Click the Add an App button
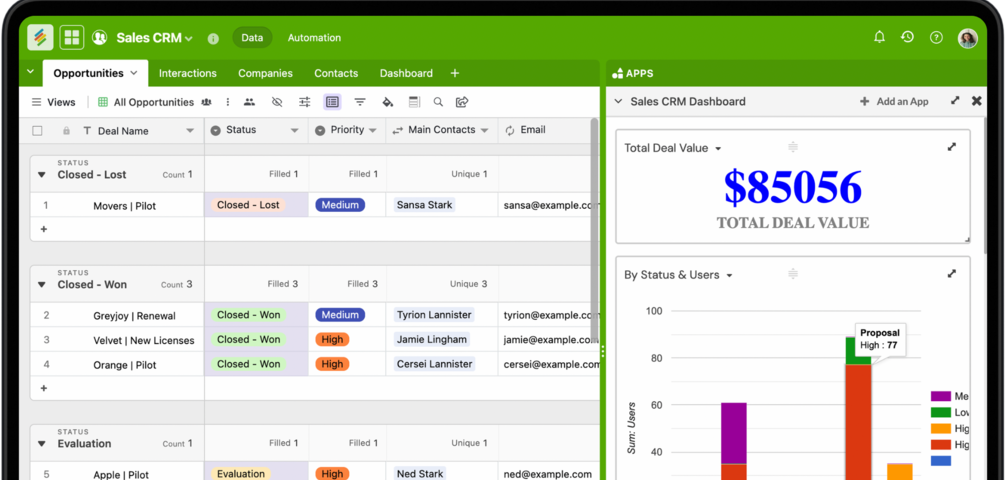The width and height of the screenshot is (1006, 480). [894, 101]
